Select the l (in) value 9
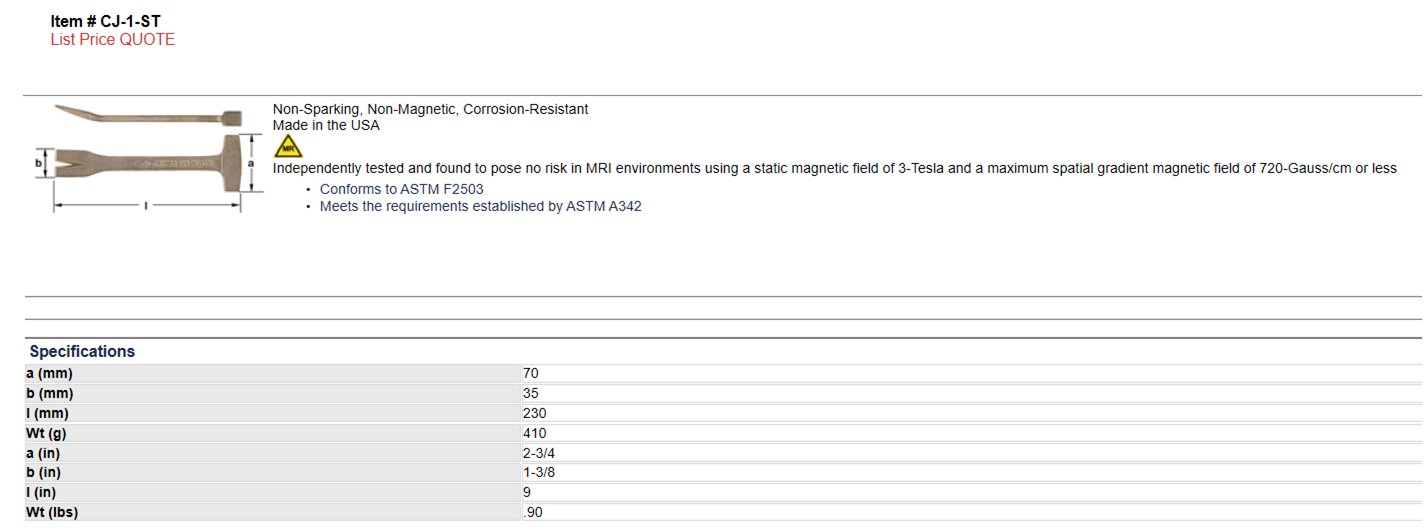1425x532 pixels. [x=527, y=492]
